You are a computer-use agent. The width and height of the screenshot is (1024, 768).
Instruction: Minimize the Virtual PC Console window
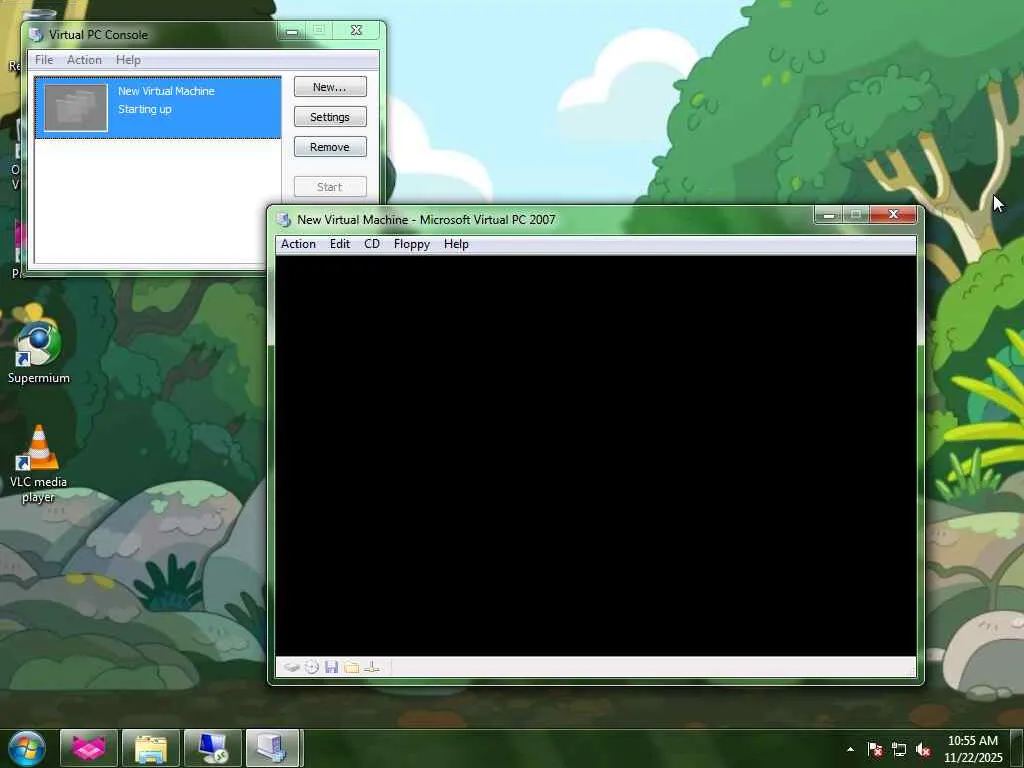292,31
